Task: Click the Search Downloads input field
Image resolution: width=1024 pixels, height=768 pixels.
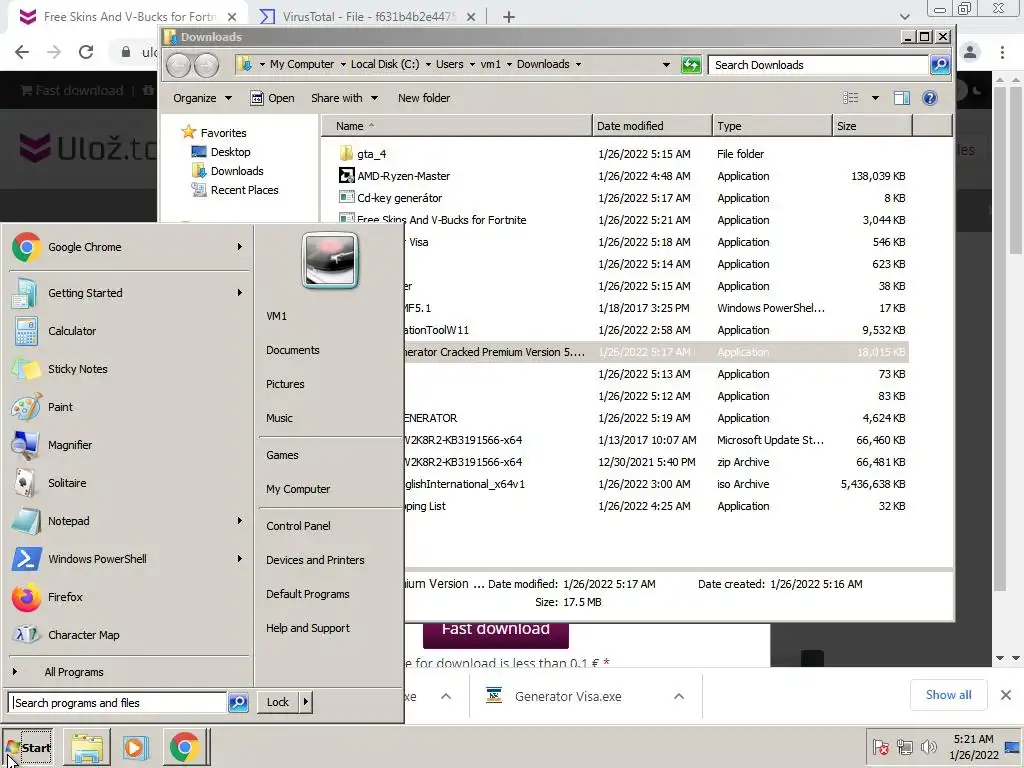Action: click(818, 65)
